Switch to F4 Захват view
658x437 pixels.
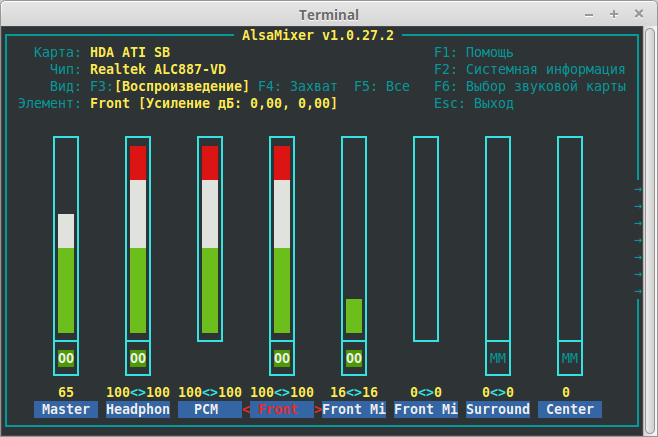pos(297,86)
